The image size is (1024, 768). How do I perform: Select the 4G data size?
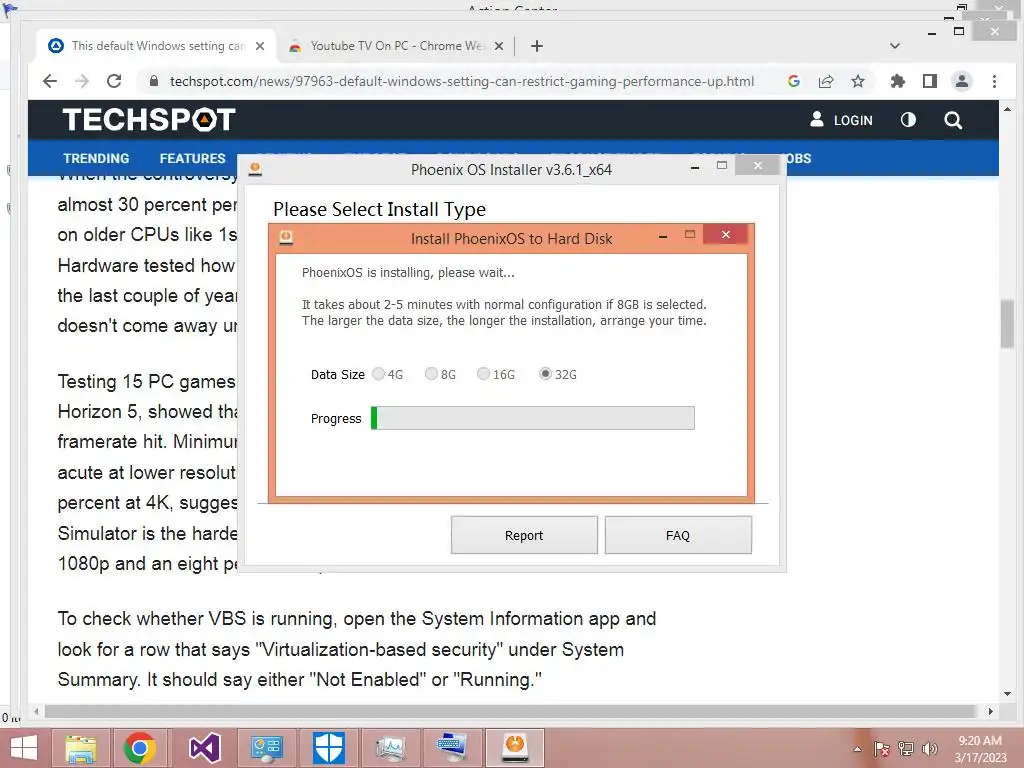(x=378, y=374)
